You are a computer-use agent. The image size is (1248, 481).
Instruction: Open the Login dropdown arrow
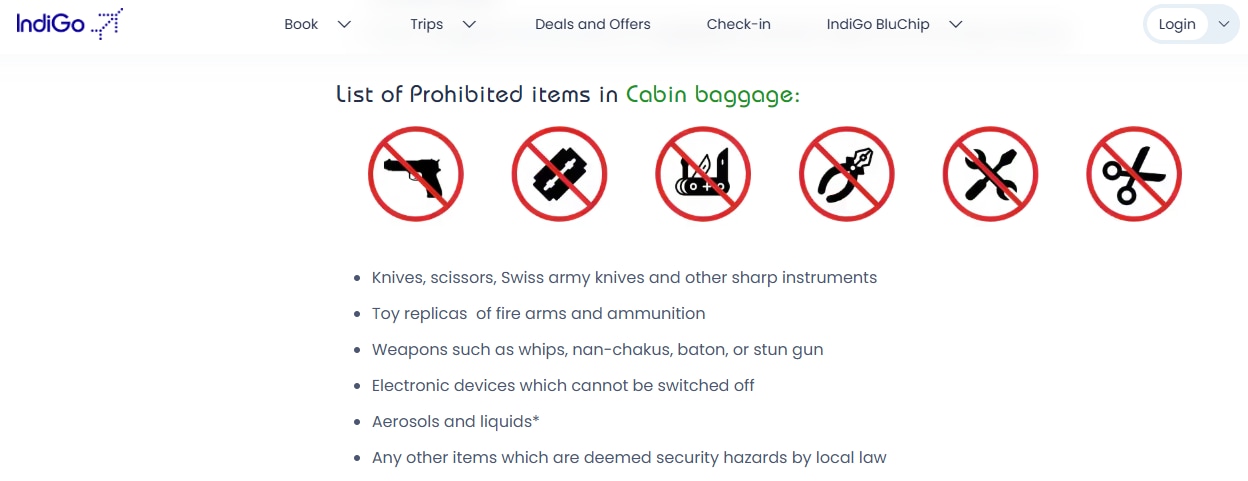coord(1224,24)
